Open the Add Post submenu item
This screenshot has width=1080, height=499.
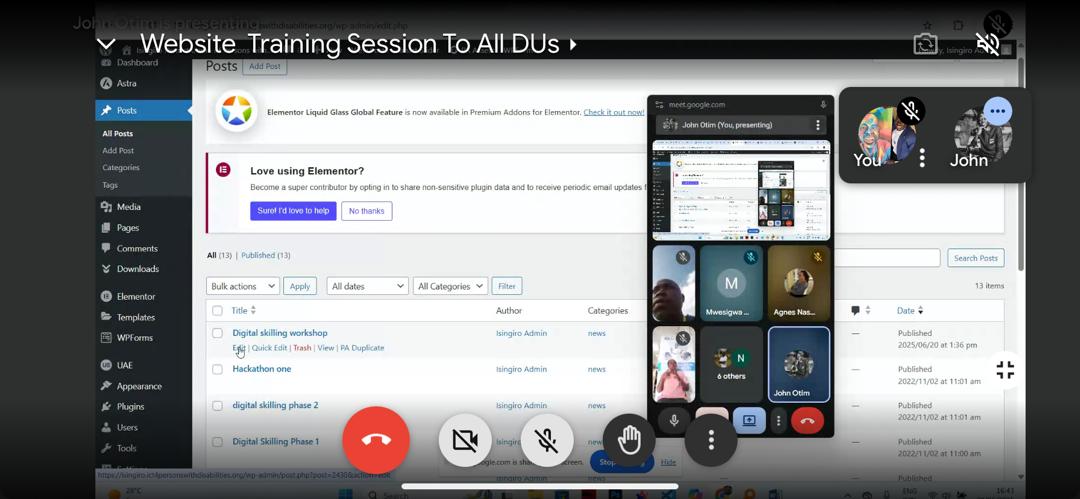[118, 150]
